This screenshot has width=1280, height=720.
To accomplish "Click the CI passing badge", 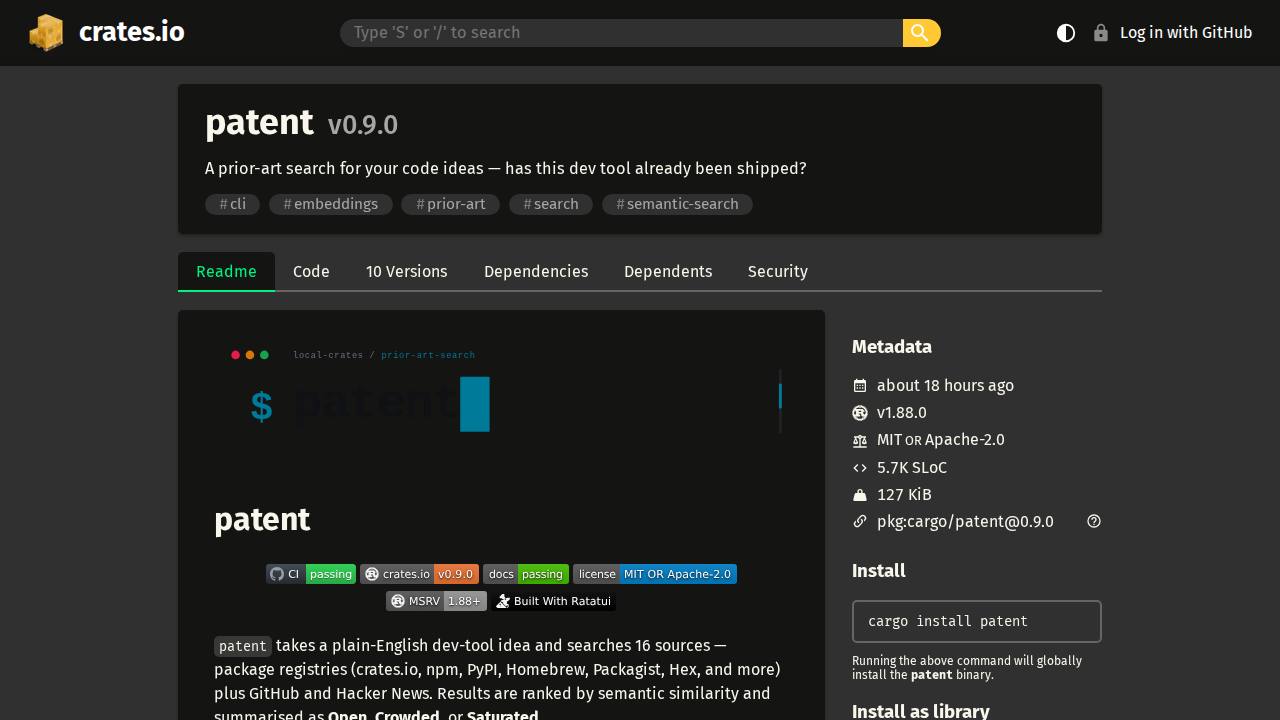I will [311, 574].
